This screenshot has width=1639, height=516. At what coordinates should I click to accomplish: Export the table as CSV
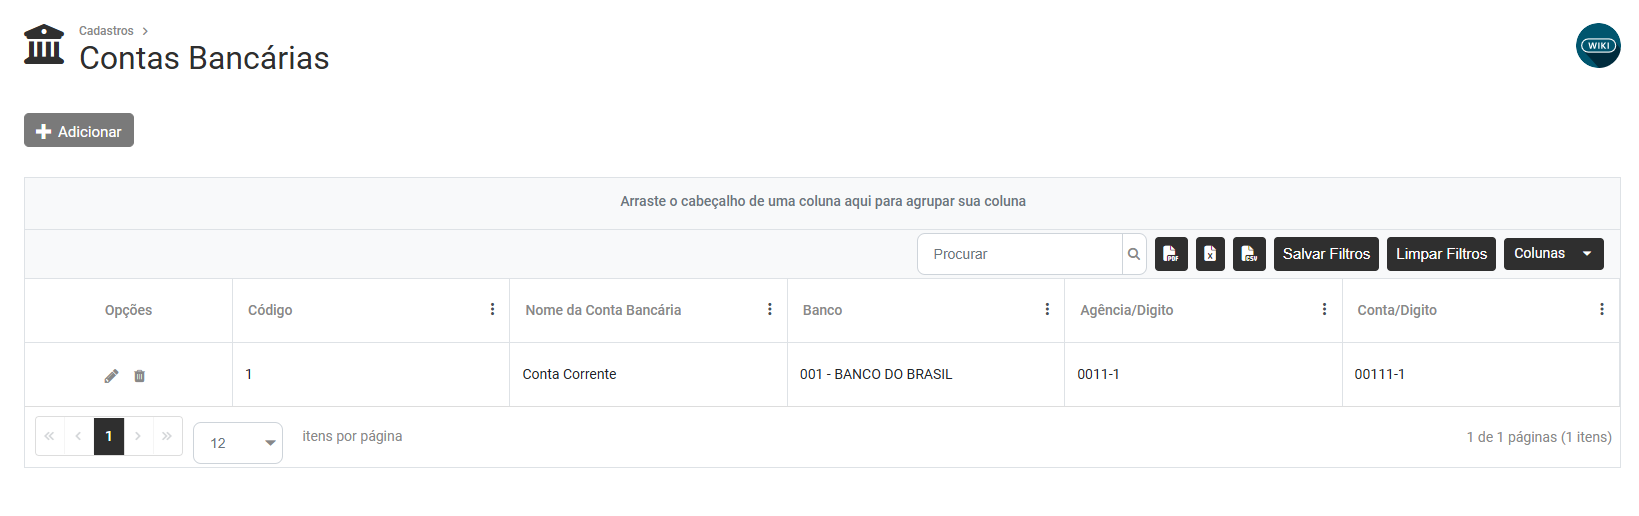pyautogui.click(x=1249, y=254)
